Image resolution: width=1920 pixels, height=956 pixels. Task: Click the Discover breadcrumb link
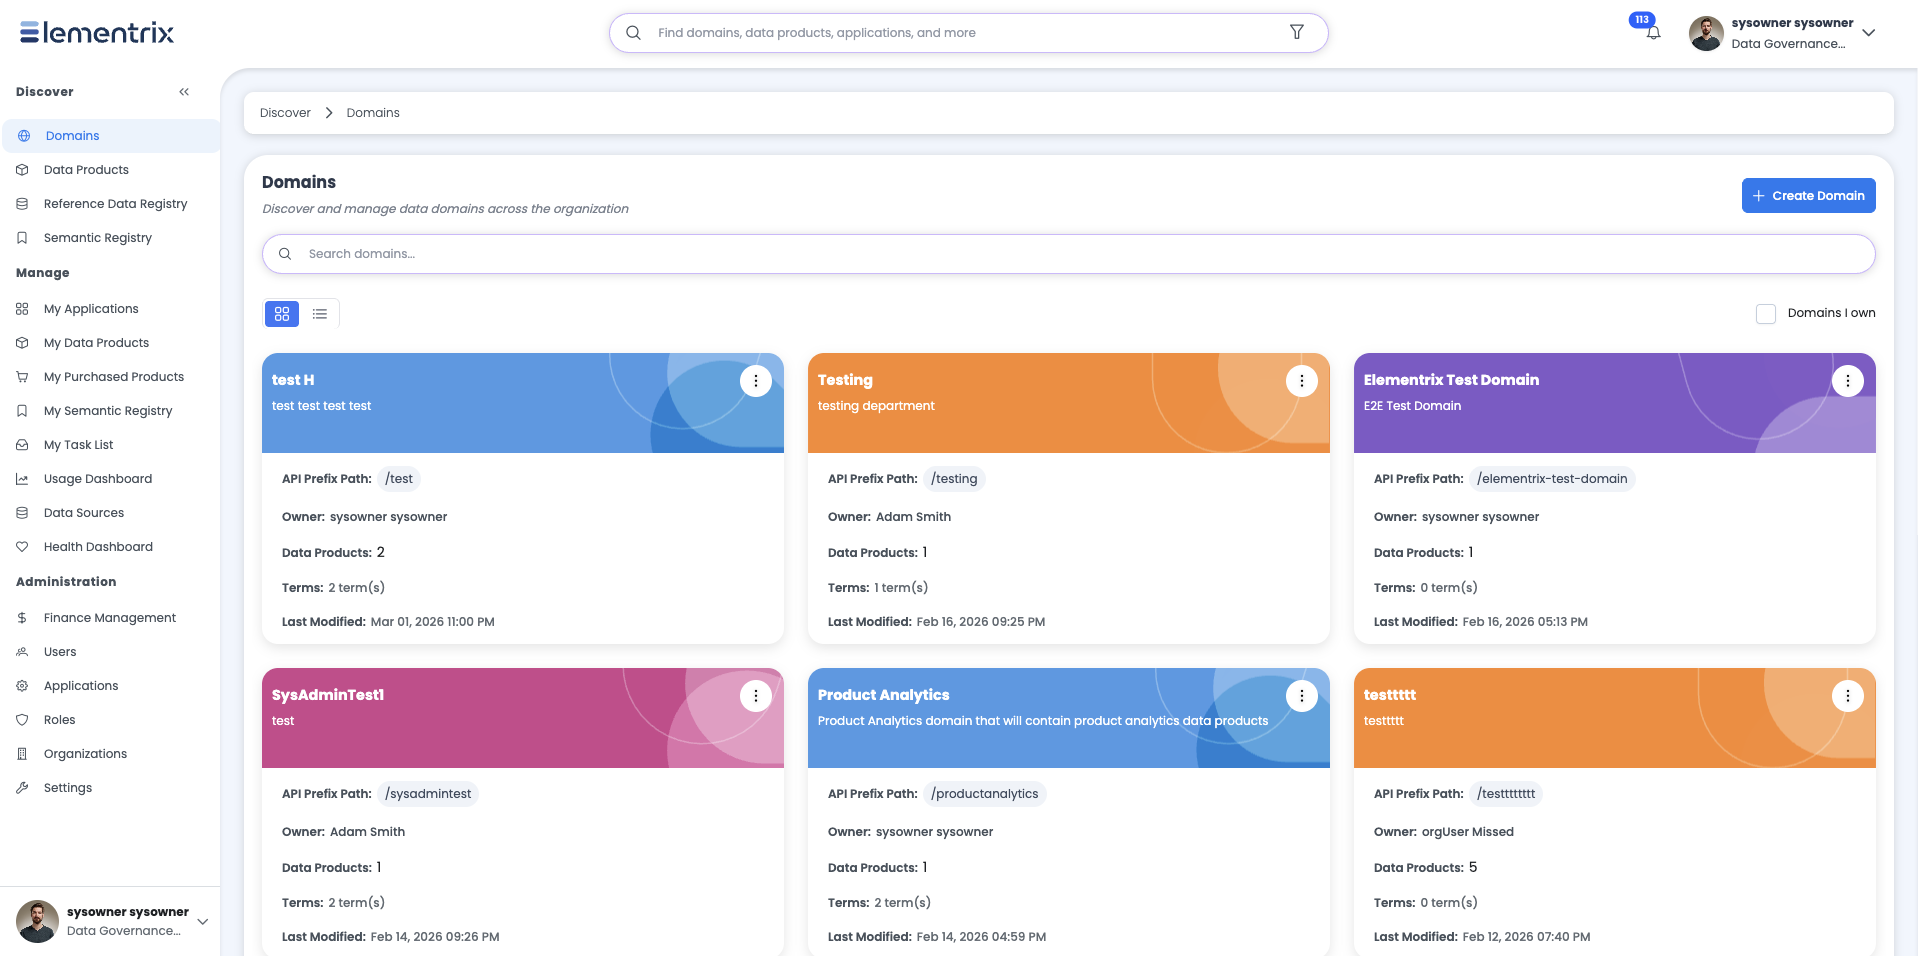click(x=285, y=113)
